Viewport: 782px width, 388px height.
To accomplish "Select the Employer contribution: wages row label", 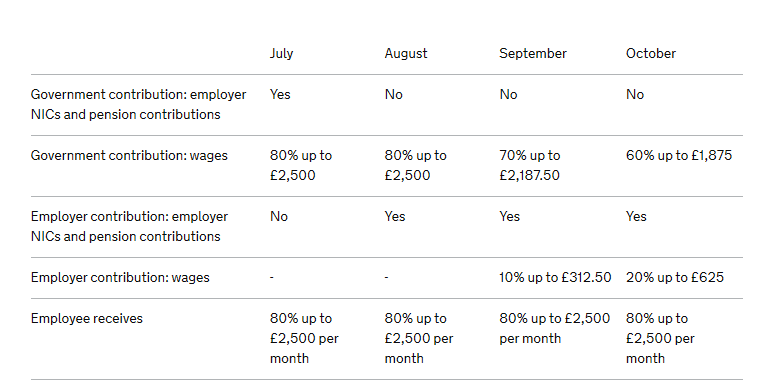I will pos(120,277).
